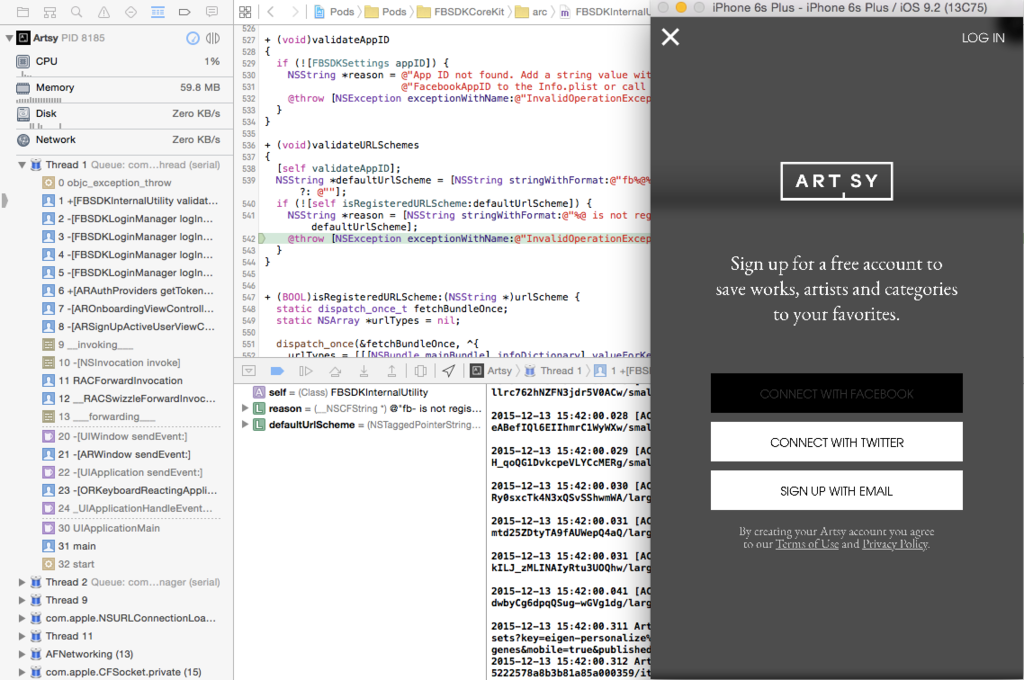This screenshot has width=1024, height=680.
Task: Select frame 30 UIApplicationMain
Action: 102,528
